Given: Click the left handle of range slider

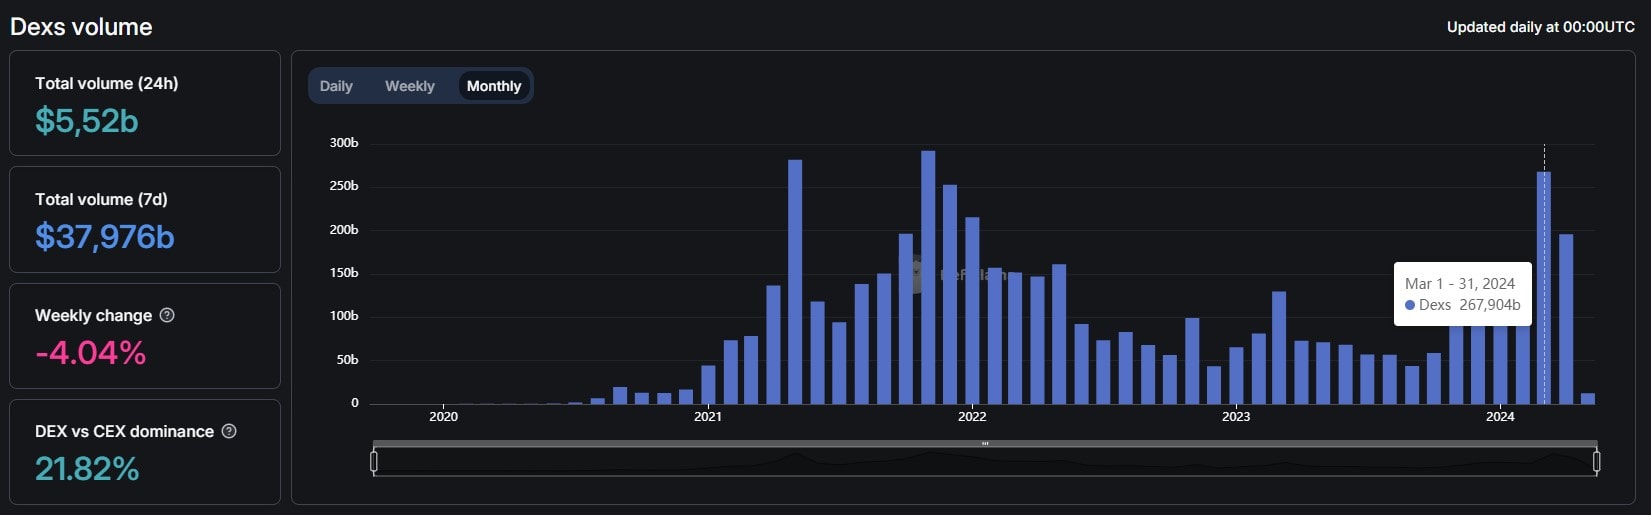Looking at the screenshot, I should (x=374, y=461).
